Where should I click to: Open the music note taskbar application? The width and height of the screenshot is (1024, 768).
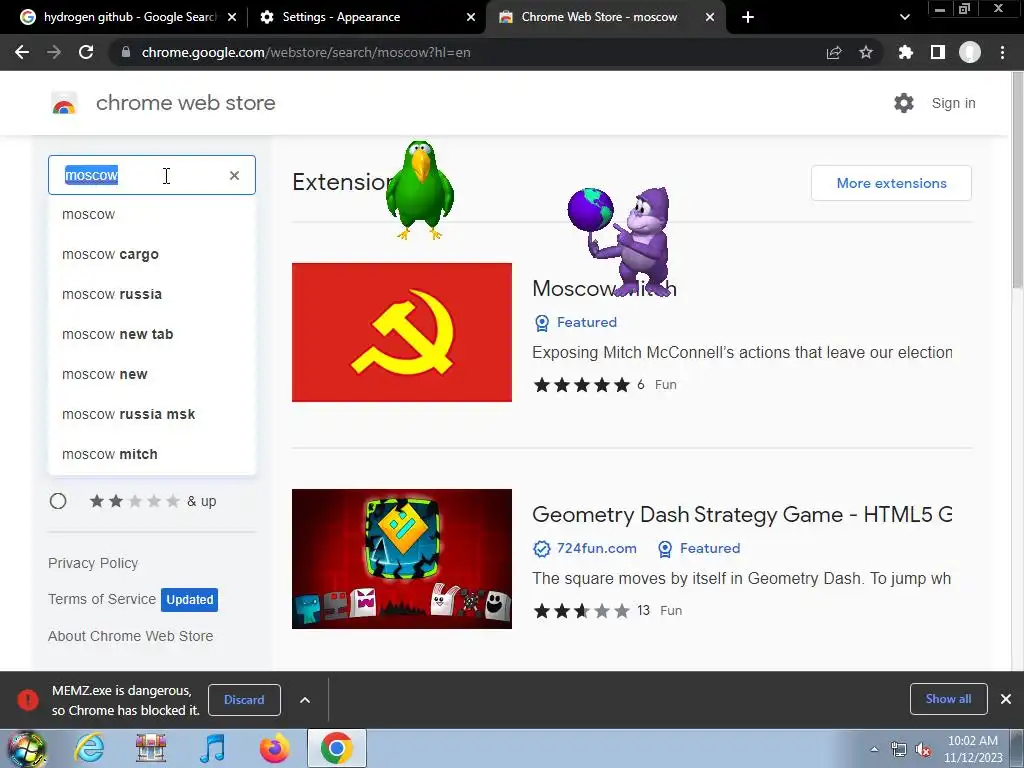point(212,748)
